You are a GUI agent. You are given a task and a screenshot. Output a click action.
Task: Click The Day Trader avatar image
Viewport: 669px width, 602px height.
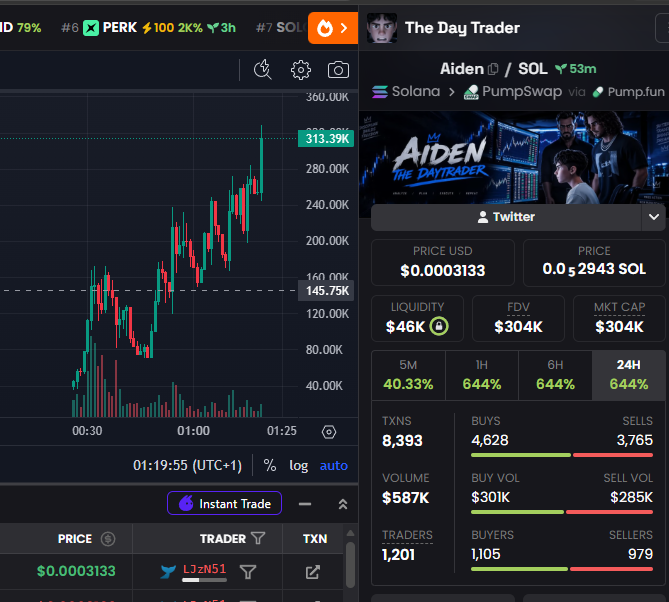[382, 28]
